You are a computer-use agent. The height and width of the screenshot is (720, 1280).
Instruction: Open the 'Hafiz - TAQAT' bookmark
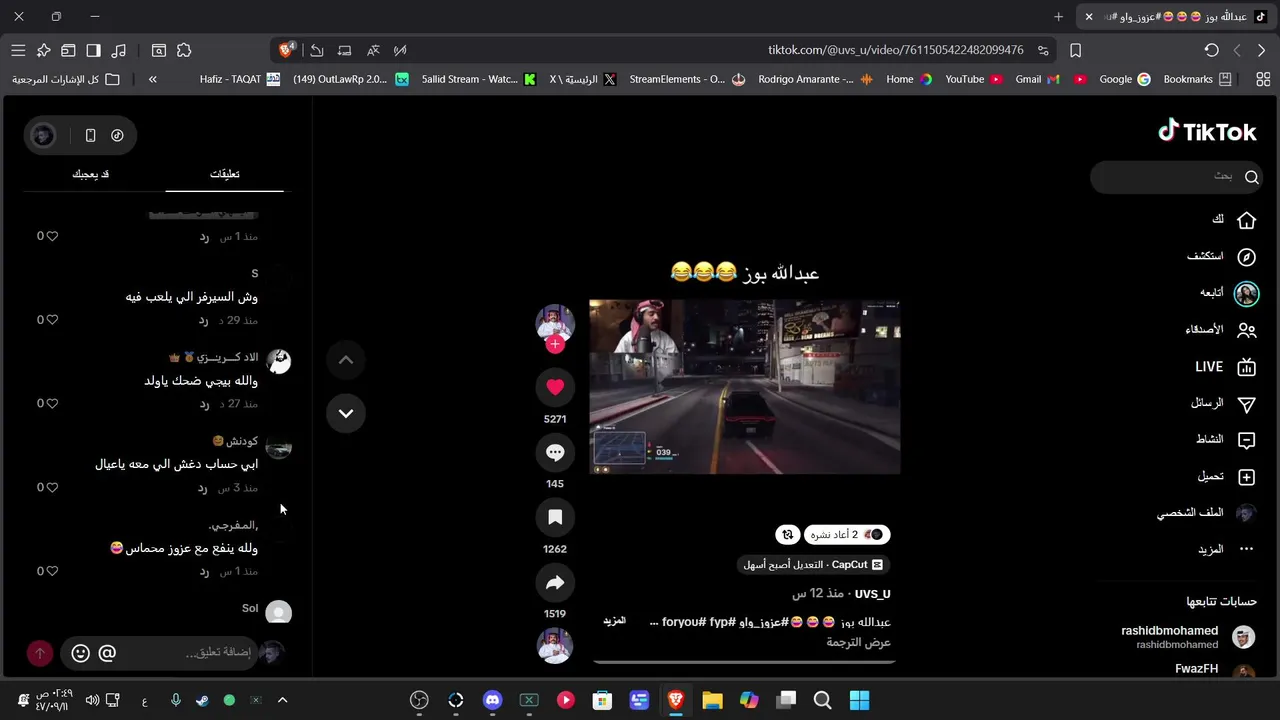click(x=239, y=79)
